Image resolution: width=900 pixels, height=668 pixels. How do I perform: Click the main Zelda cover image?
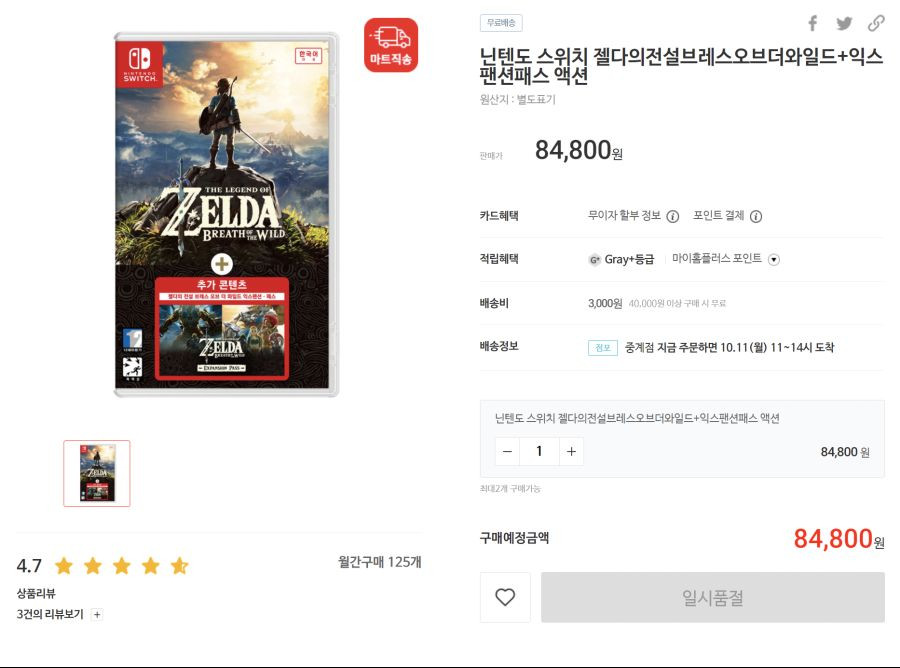click(x=226, y=215)
